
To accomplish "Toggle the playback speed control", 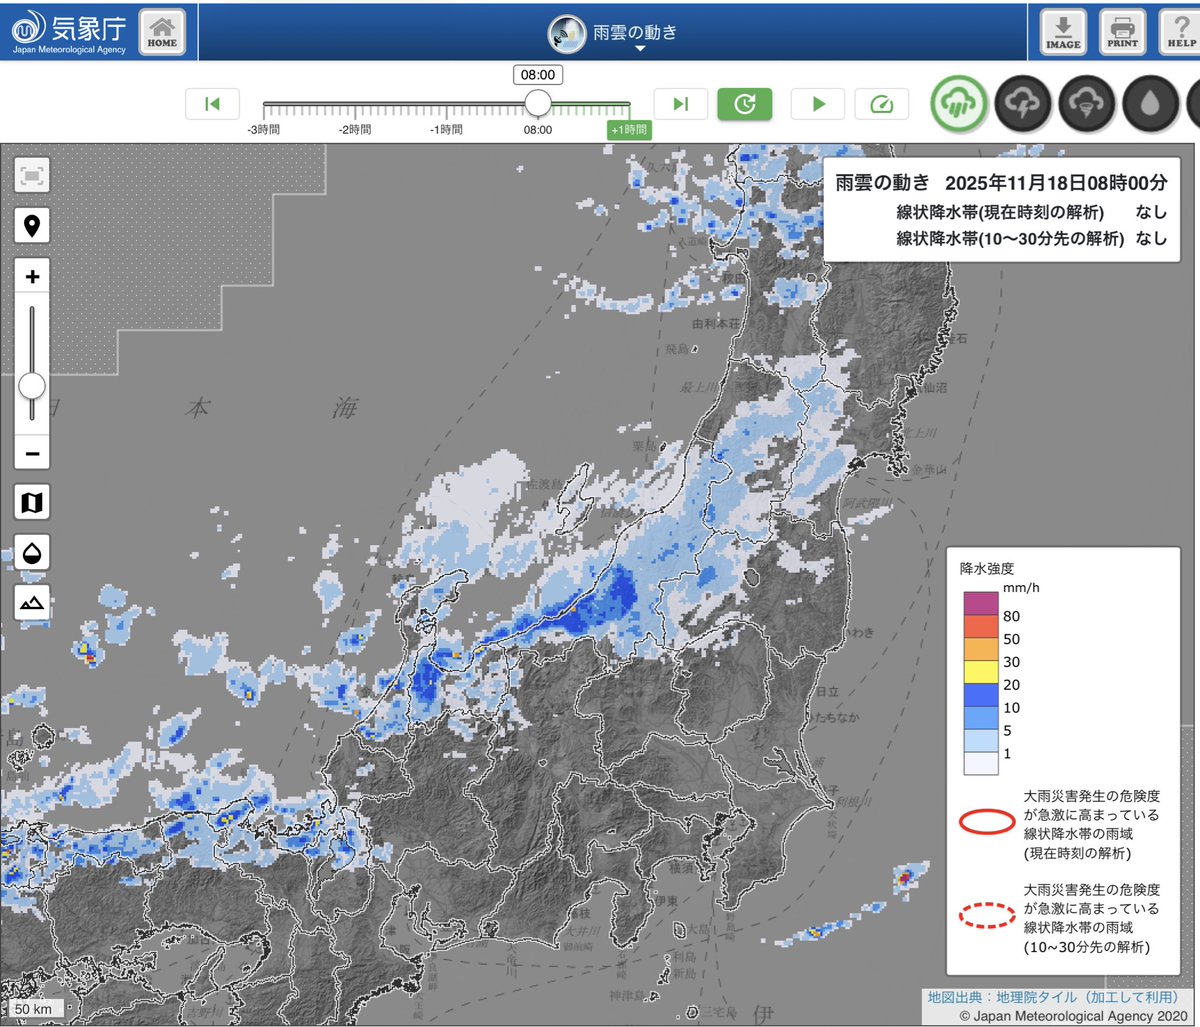I will point(881,103).
